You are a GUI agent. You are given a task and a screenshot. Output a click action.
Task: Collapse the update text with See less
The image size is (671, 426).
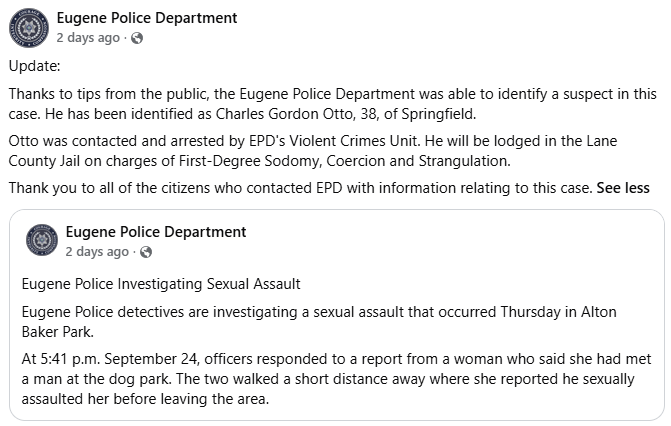point(623,188)
